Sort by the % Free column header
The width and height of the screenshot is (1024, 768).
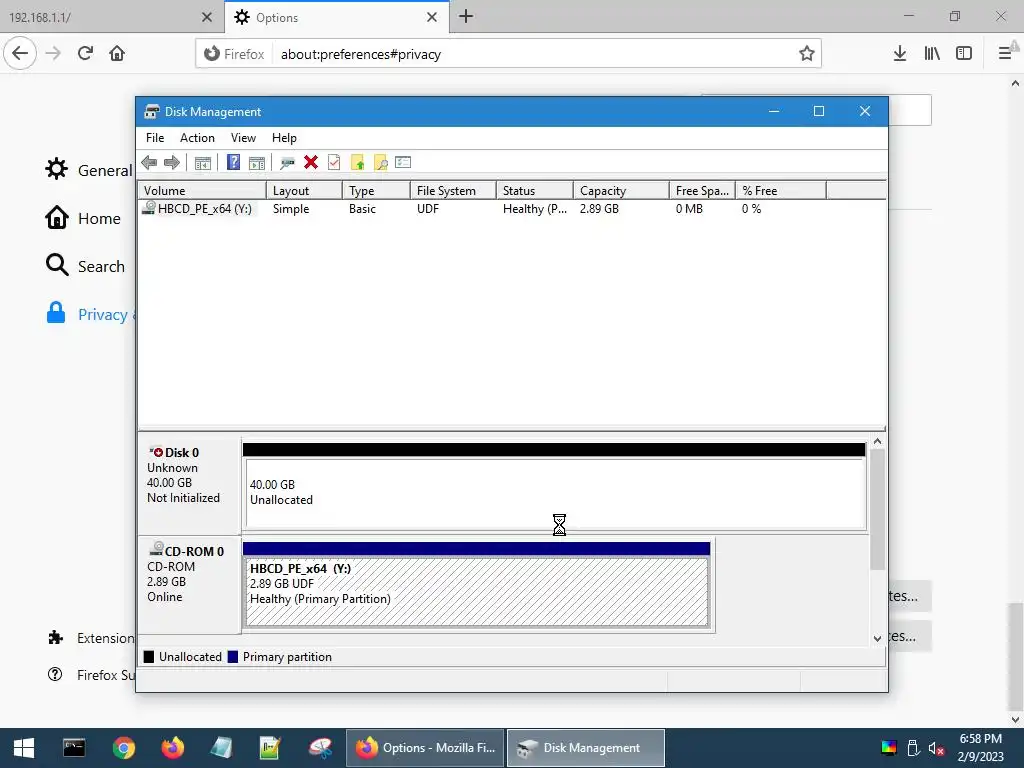tap(781, 191)
